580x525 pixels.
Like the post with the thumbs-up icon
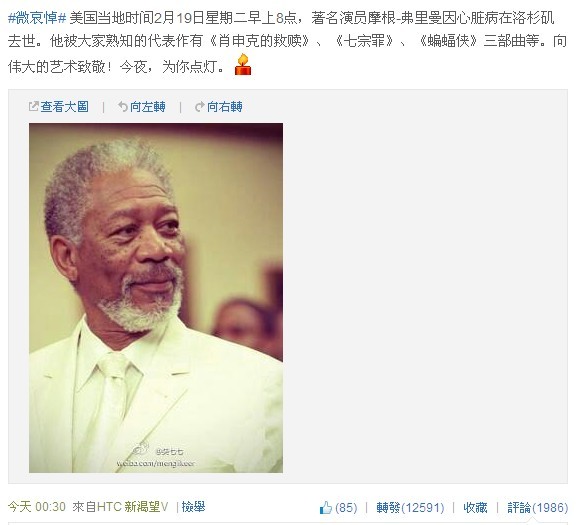[326, 507]
